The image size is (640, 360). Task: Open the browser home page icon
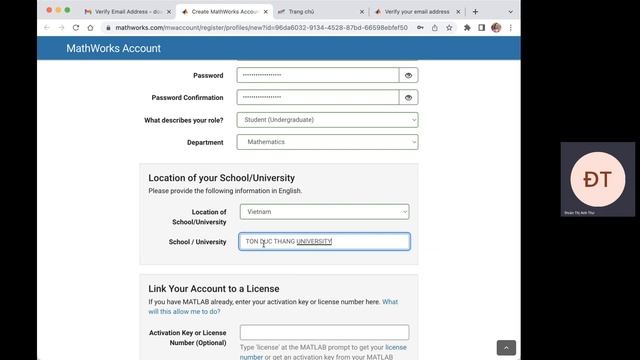90,28
